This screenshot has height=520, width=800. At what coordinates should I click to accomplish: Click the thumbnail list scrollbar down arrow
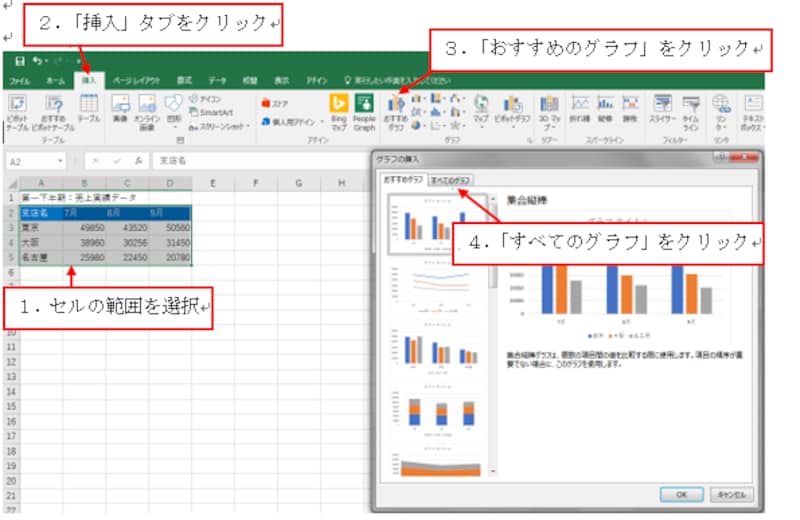(x=493, y=472)
